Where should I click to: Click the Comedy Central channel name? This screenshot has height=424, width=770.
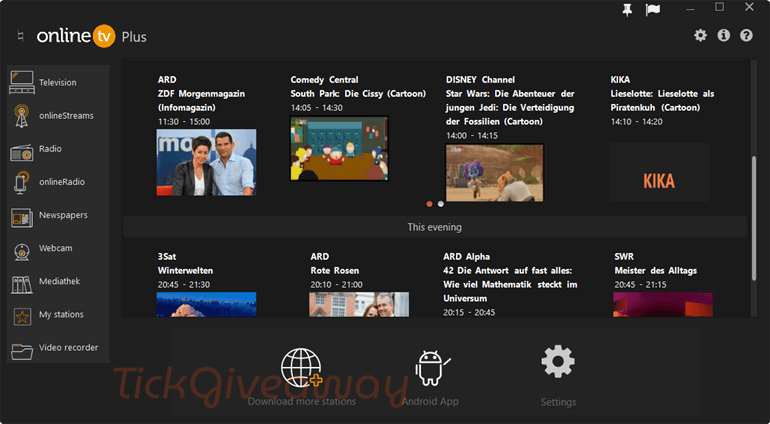point(325,80)
